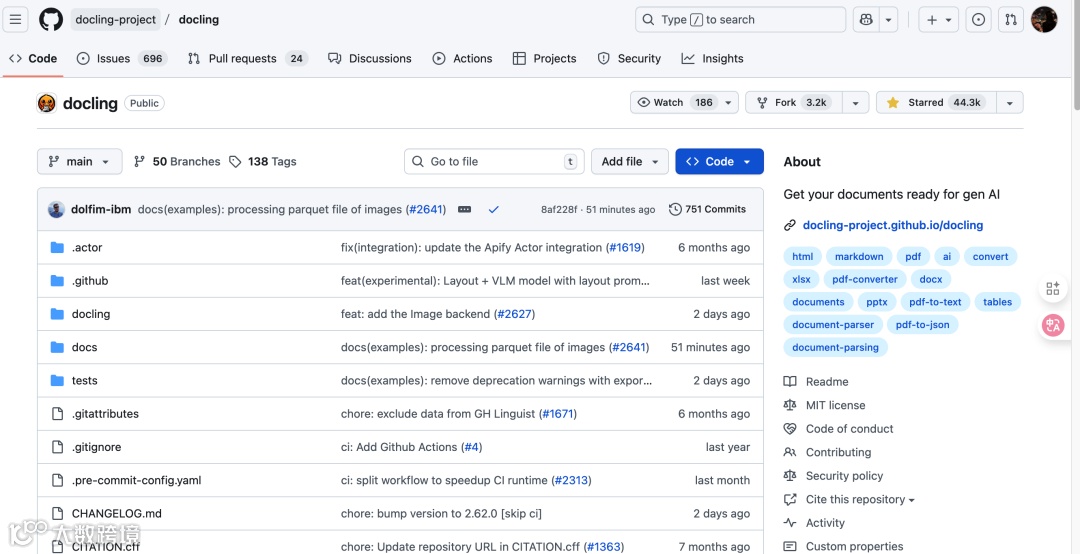Open the Discussions tab
Viewport: 1080px width, 554px height.
[370, 59]
